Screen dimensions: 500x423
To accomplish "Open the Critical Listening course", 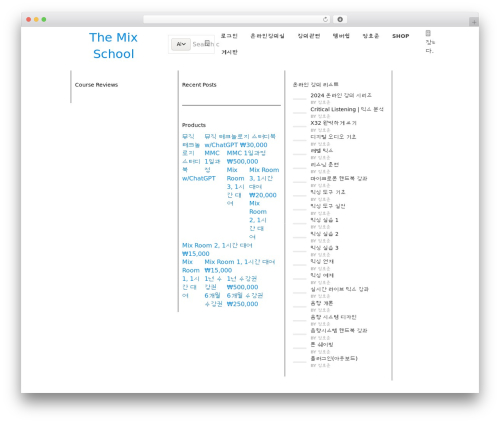I will (347, 109).
